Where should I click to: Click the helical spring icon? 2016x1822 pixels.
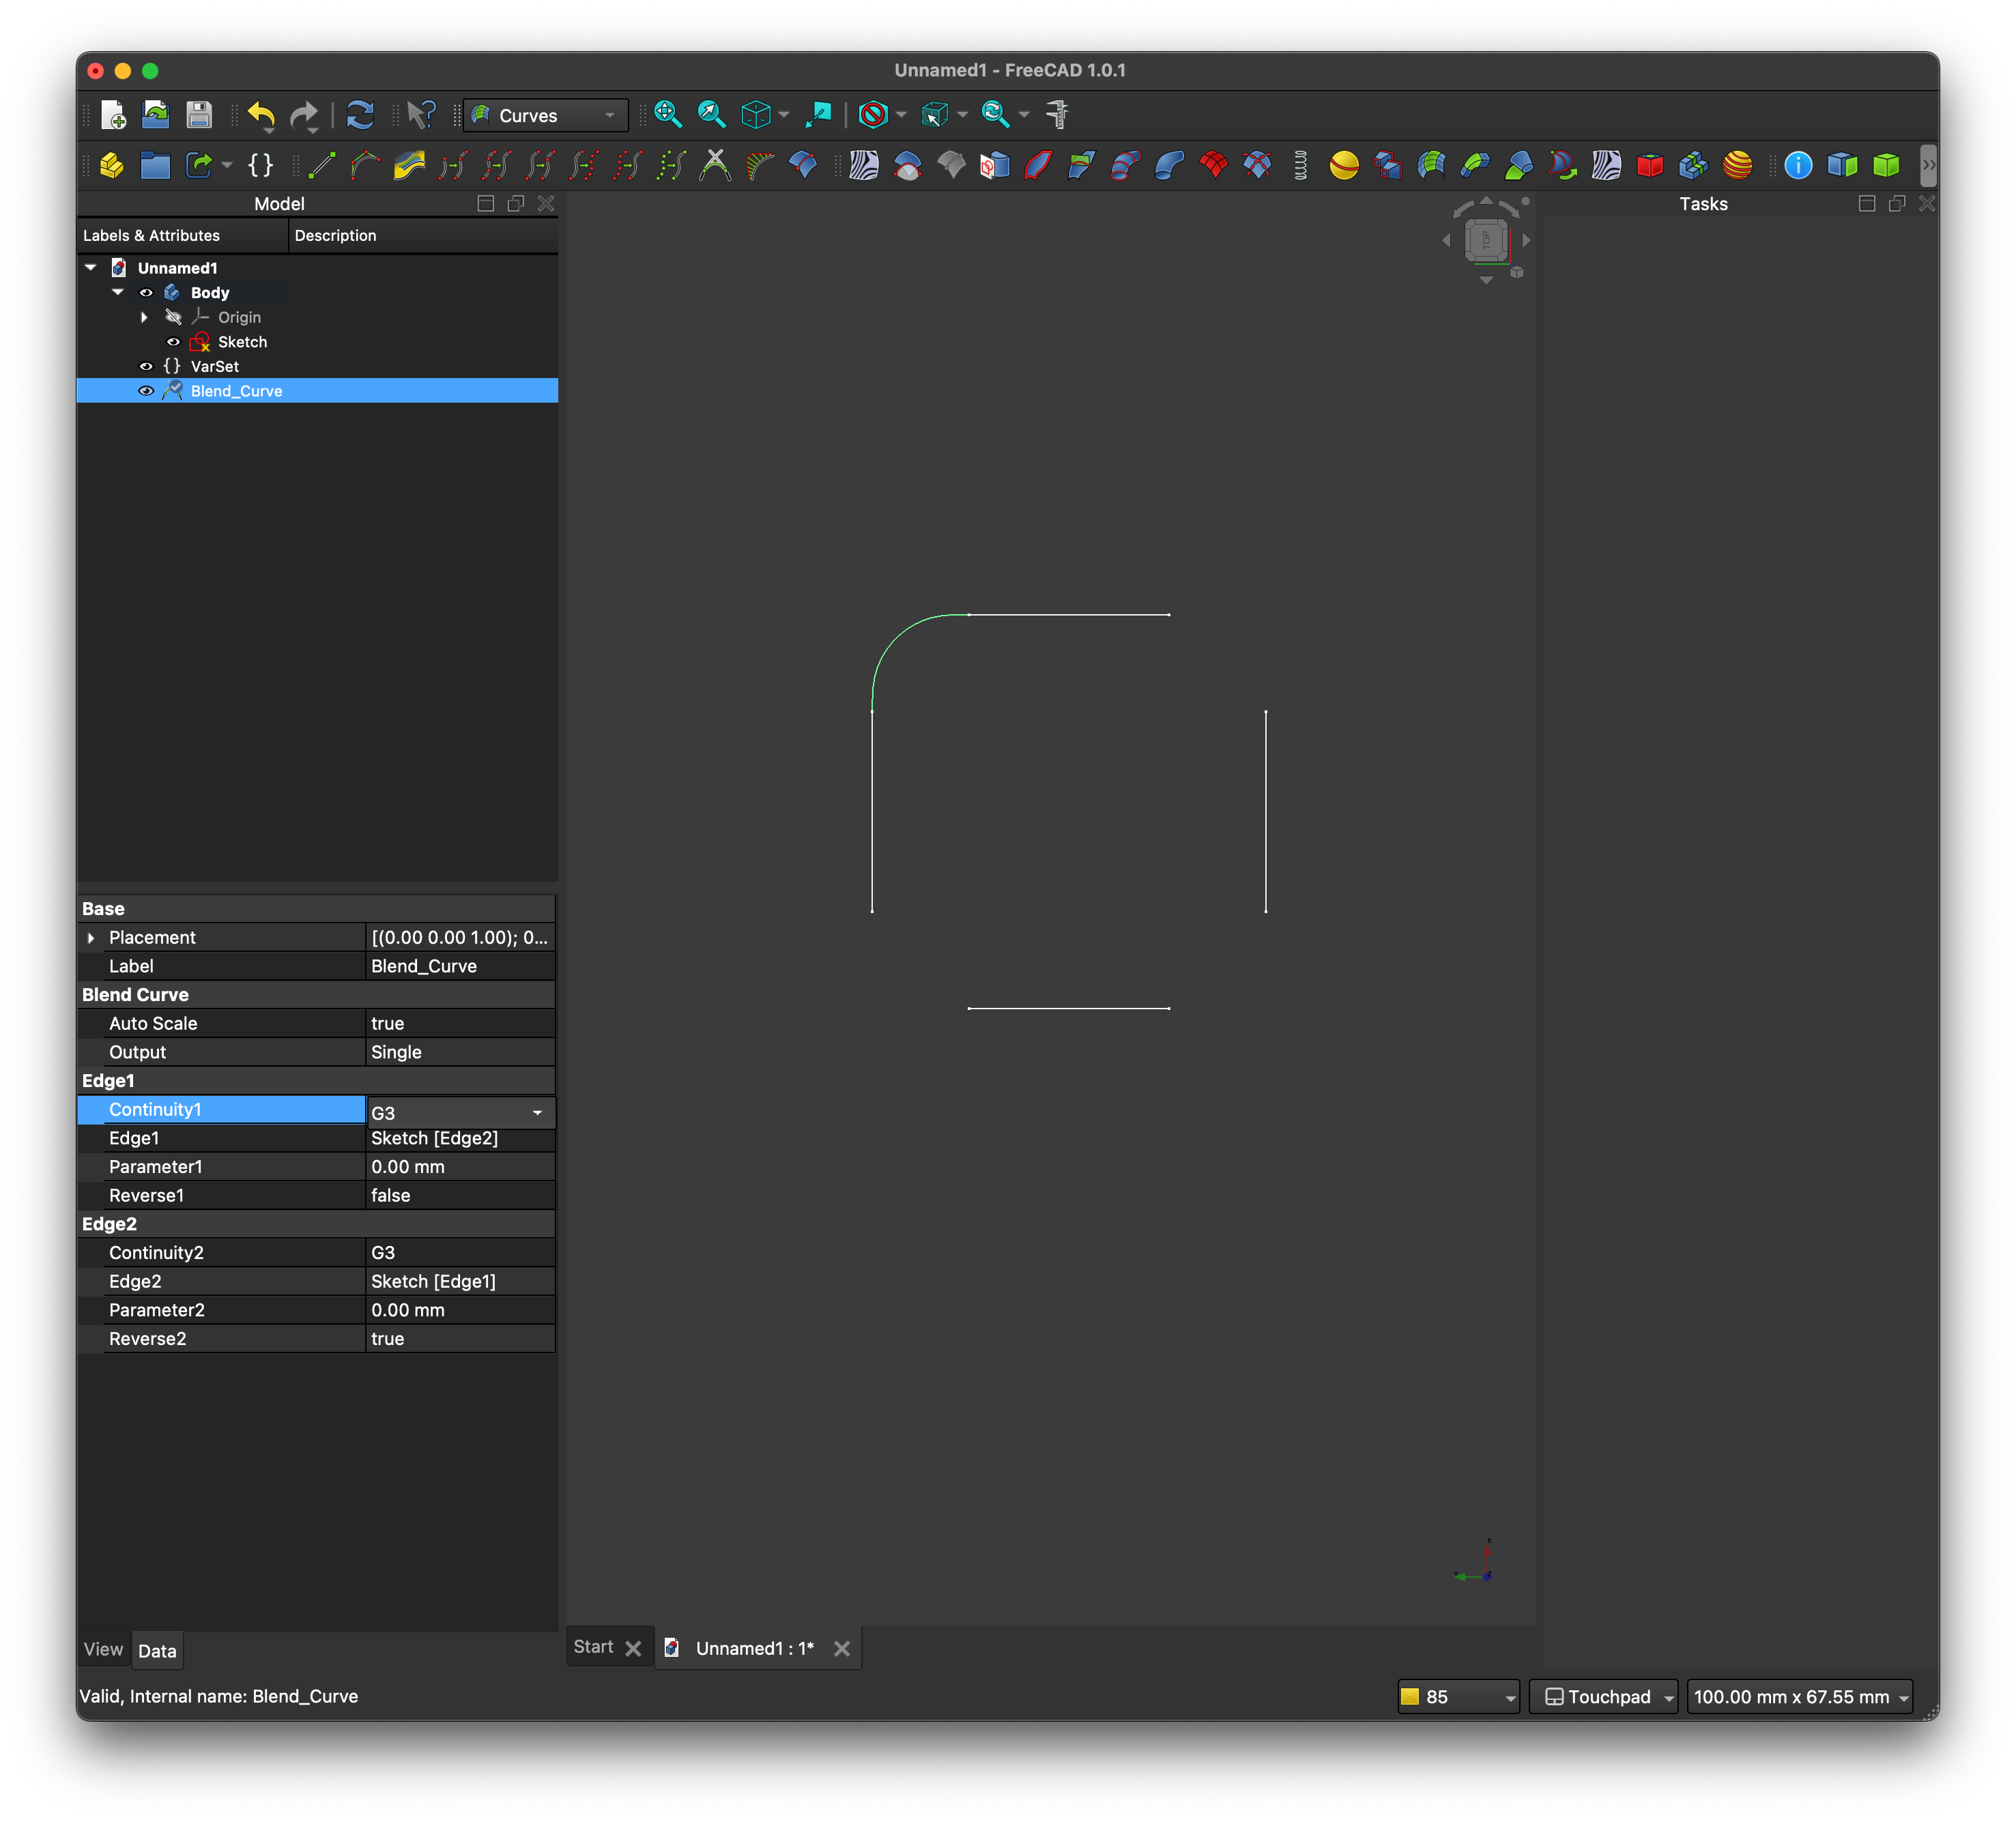pos(1300,165)
